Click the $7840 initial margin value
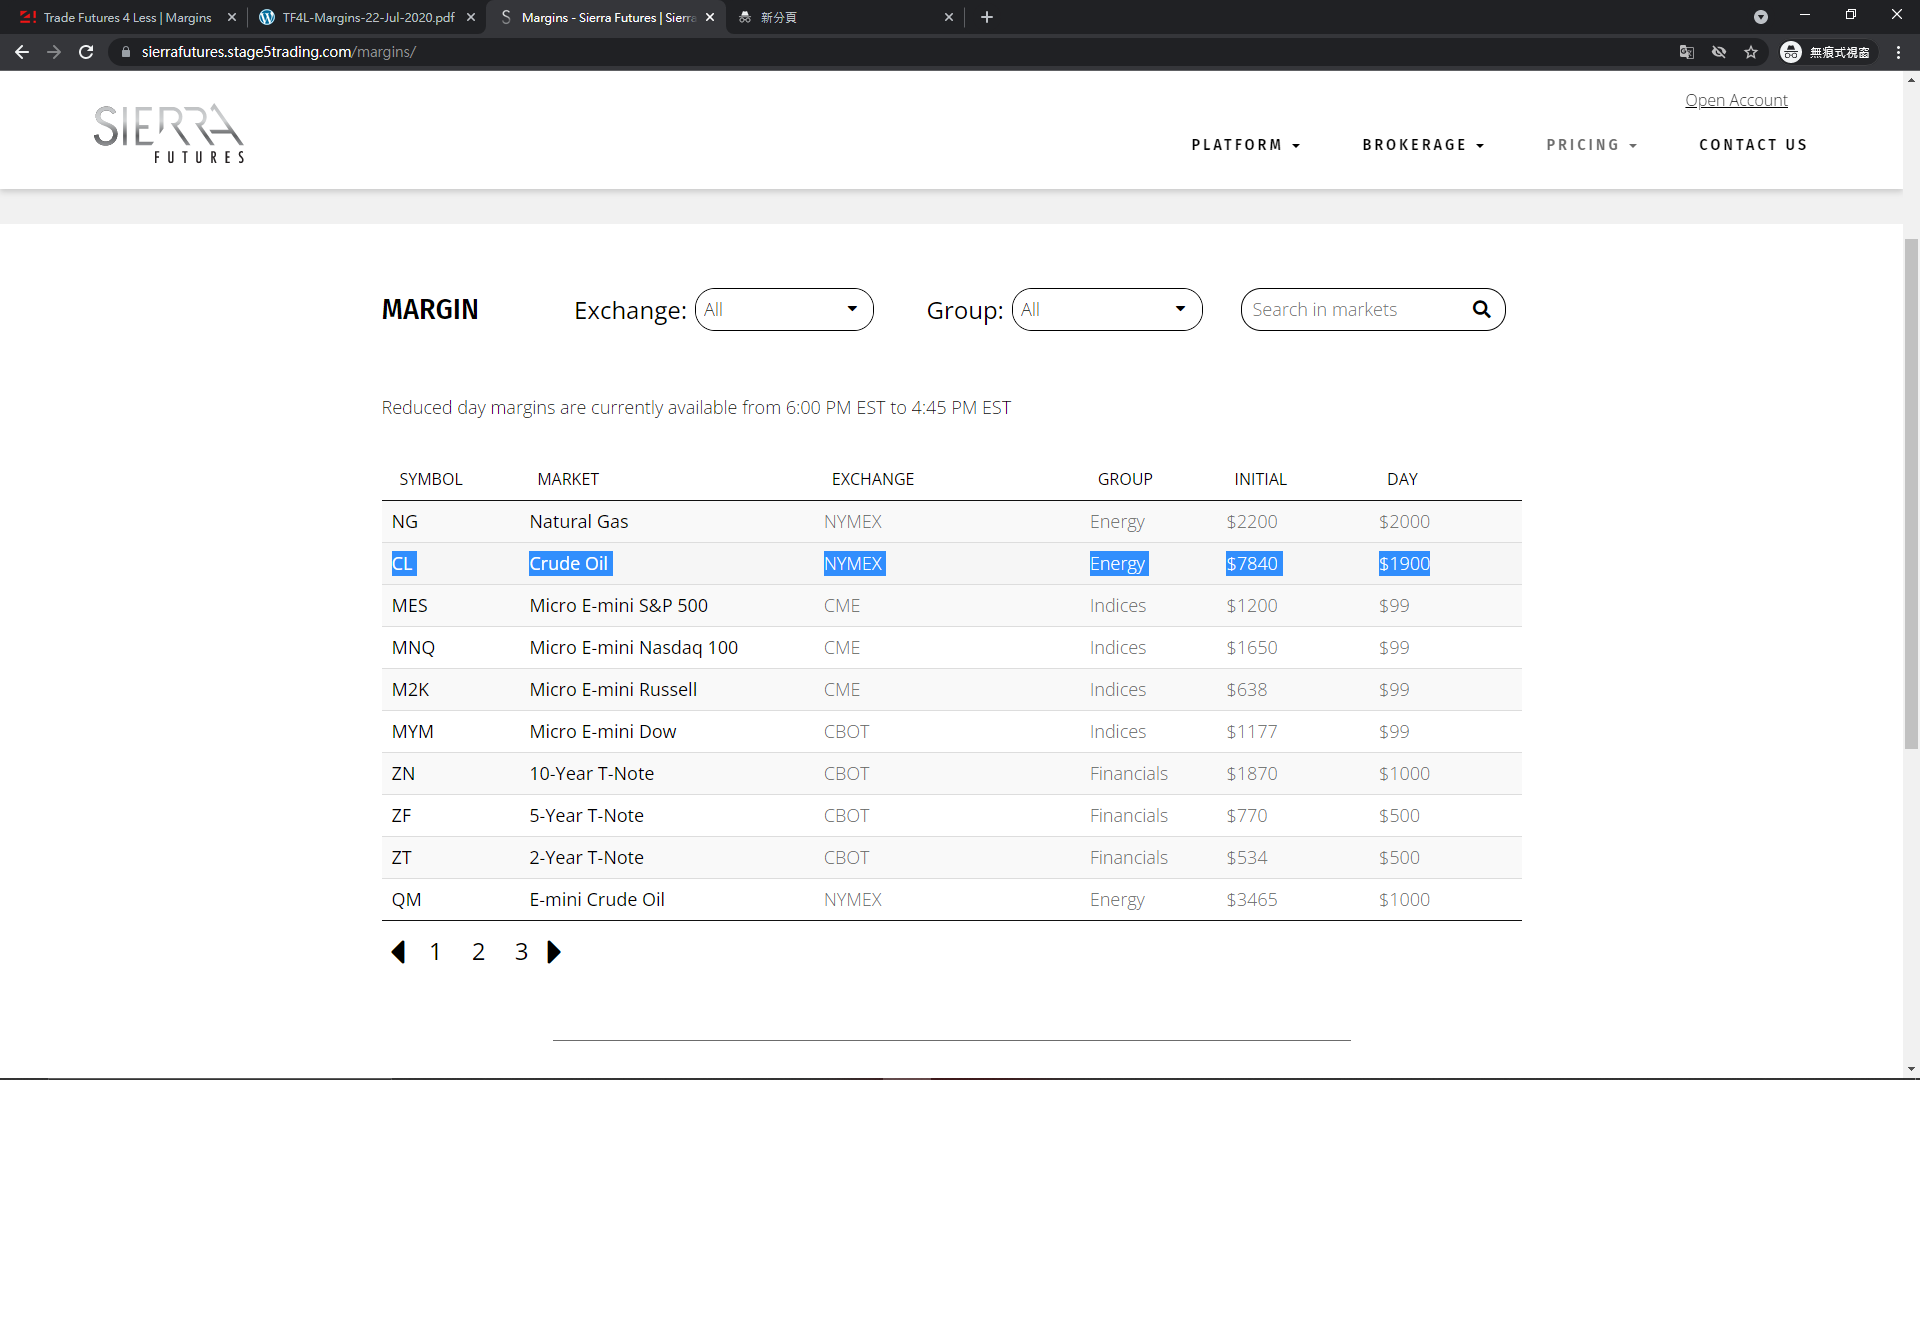1920x1328 pixels. pos(1253,564)
